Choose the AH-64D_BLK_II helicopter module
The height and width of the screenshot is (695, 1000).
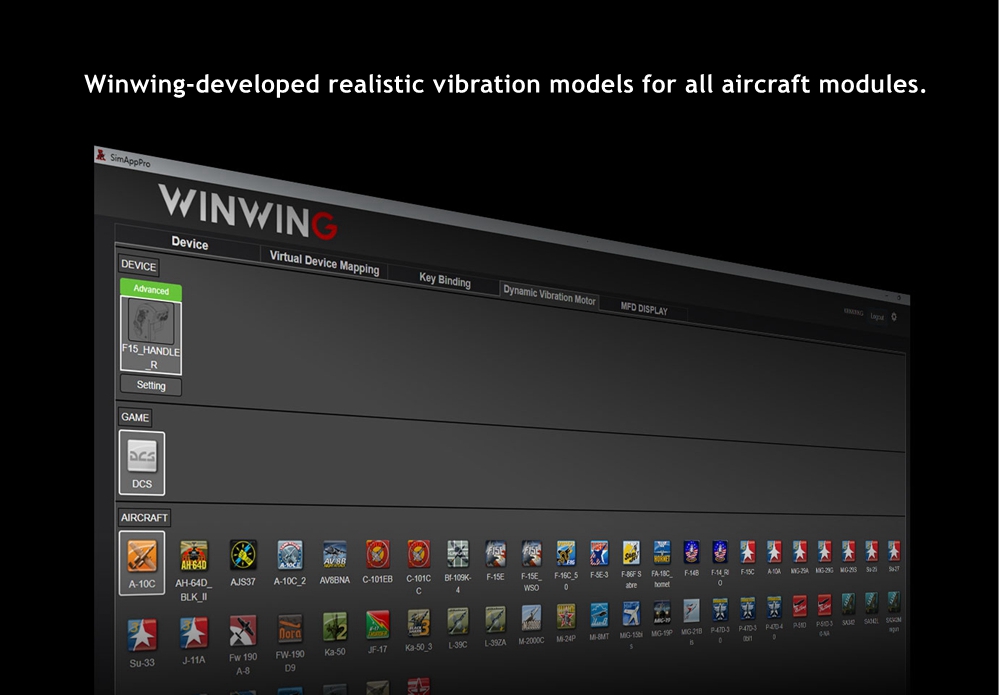tap(194, 555)
